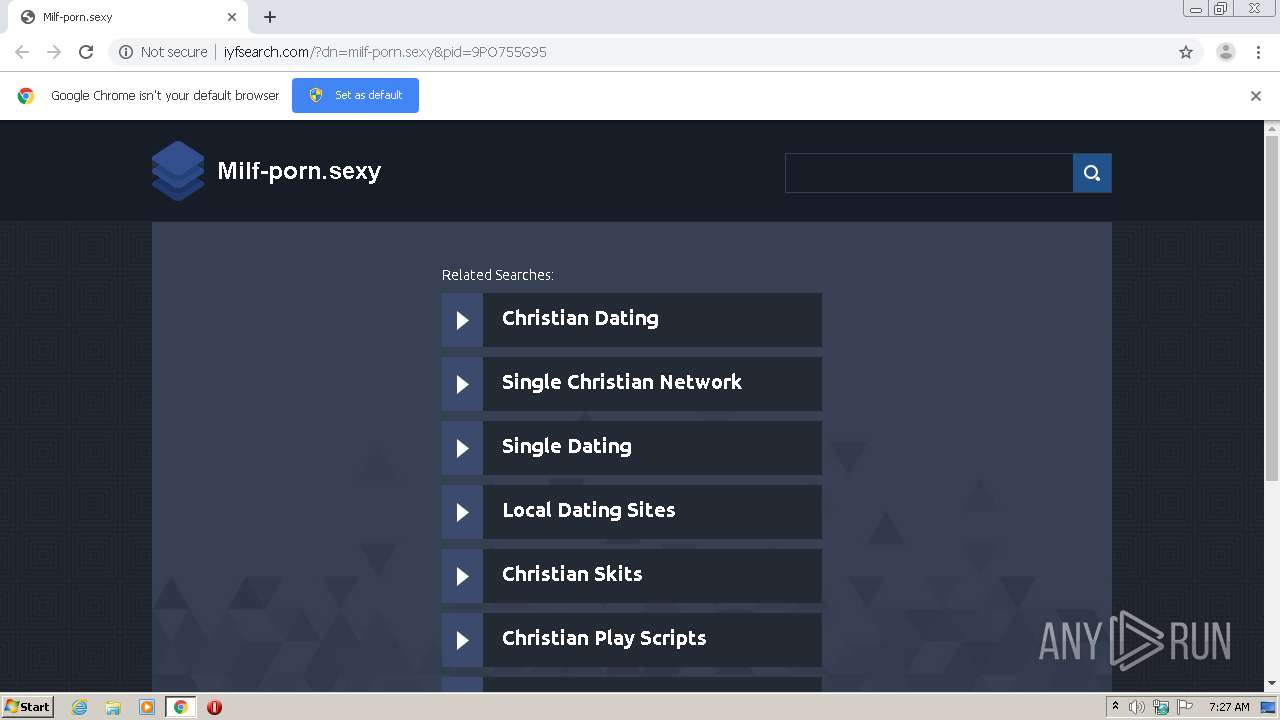The image size is (1280, 720).
Task: Open the red Opera-style taskbar icon
Action: click(214, 707)
